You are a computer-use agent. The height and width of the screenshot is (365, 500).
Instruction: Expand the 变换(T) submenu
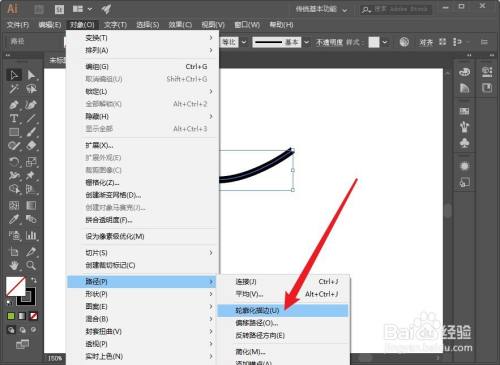[143, 38]
